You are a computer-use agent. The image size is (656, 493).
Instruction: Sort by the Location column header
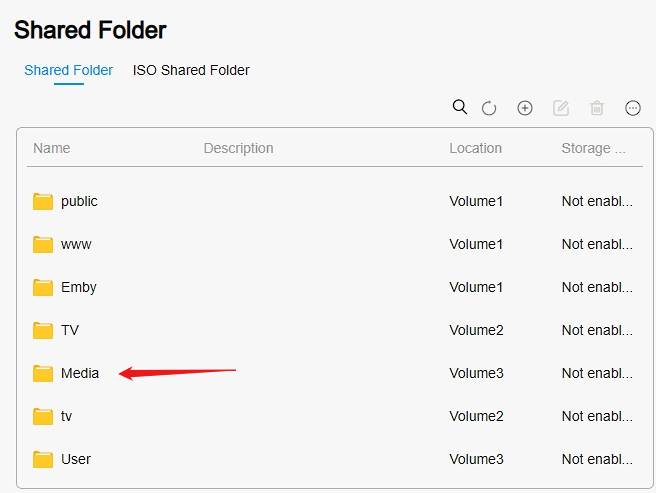coord(475,148)
